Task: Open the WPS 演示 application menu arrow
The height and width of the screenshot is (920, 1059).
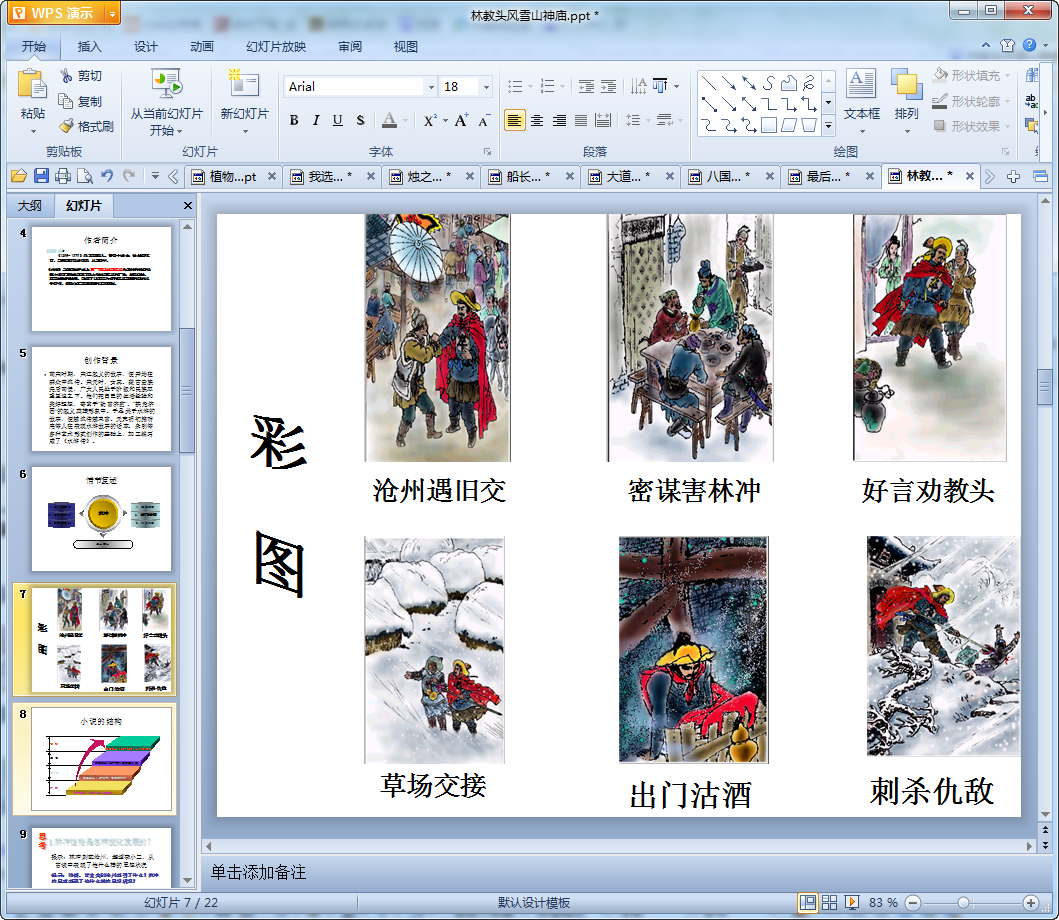Action: [x=112, y=13]
